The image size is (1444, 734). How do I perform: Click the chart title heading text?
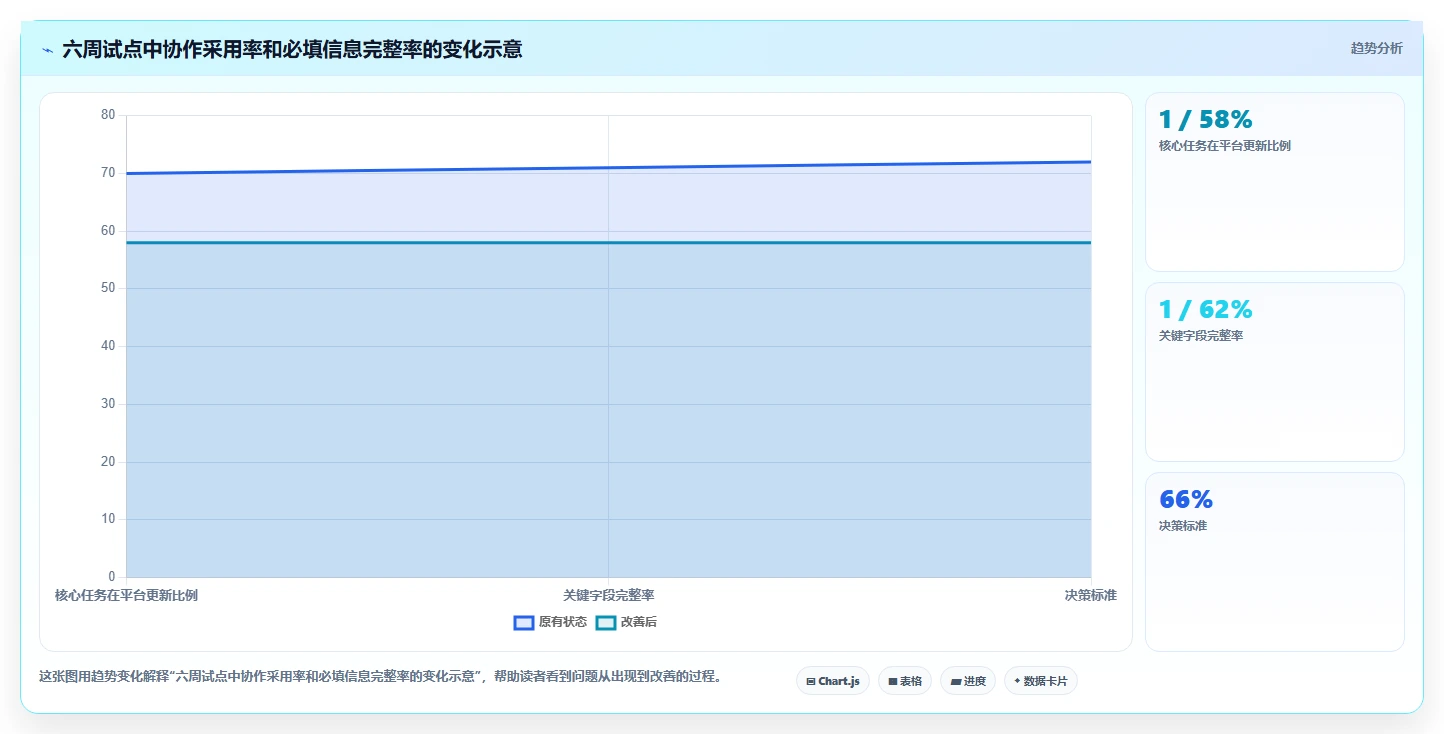(x=292, y=49)
